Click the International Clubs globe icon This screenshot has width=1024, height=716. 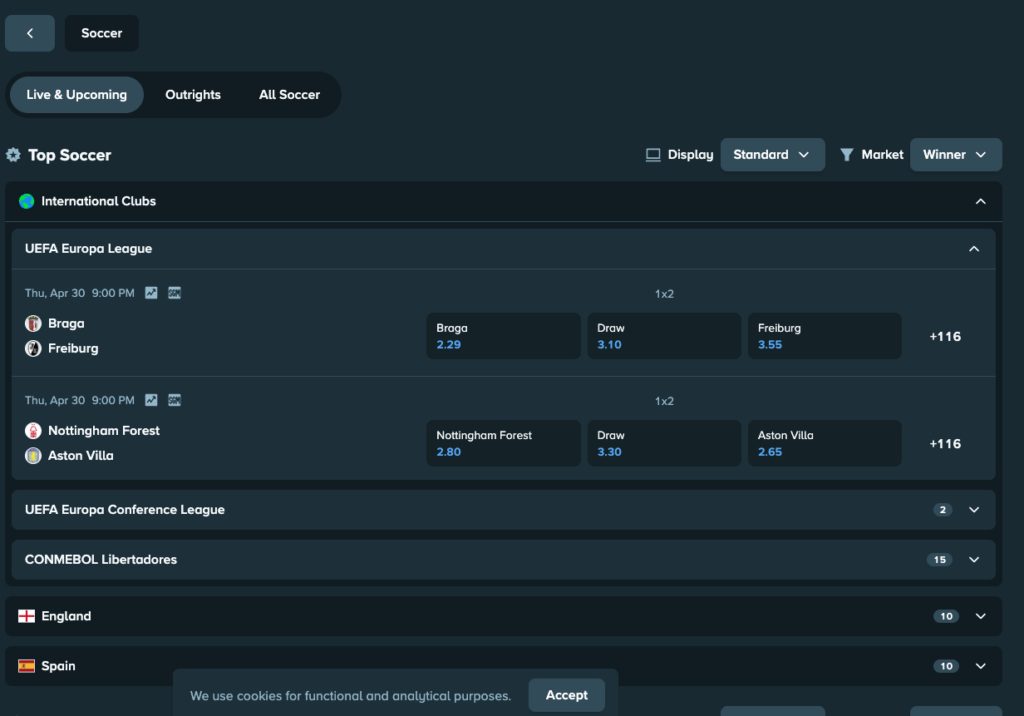click(x=27, y=201)
